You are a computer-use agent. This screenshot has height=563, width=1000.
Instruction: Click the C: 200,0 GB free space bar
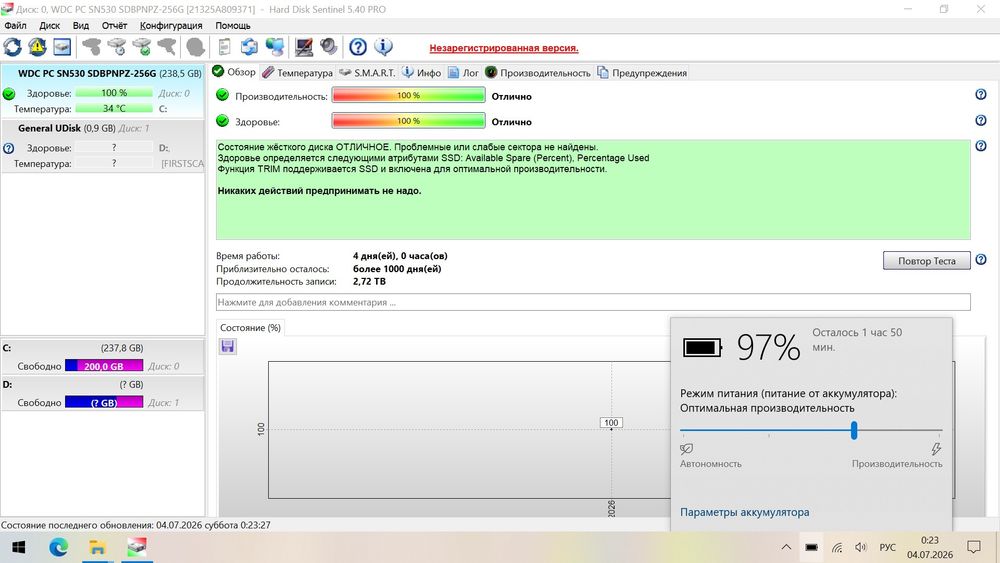tap(104, 366)
